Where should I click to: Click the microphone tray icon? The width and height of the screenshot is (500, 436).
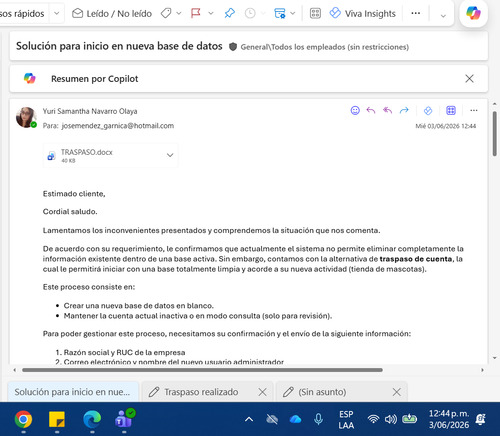pyautogui.click(x=318, y=419)
